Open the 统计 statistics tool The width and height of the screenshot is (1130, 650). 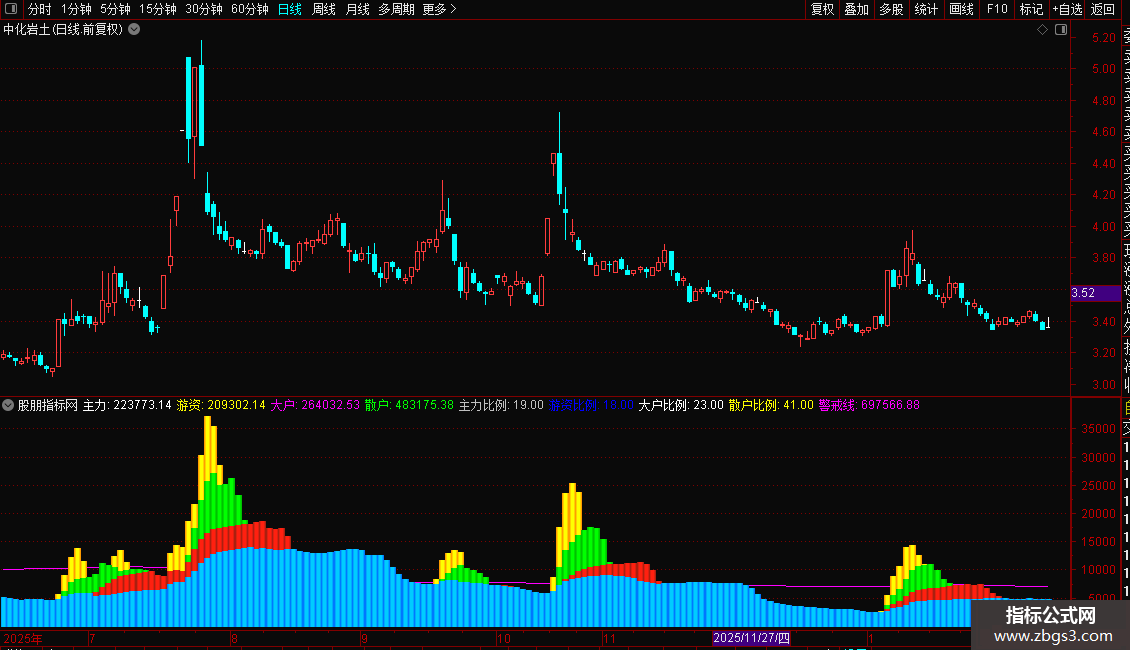[926, 9]
